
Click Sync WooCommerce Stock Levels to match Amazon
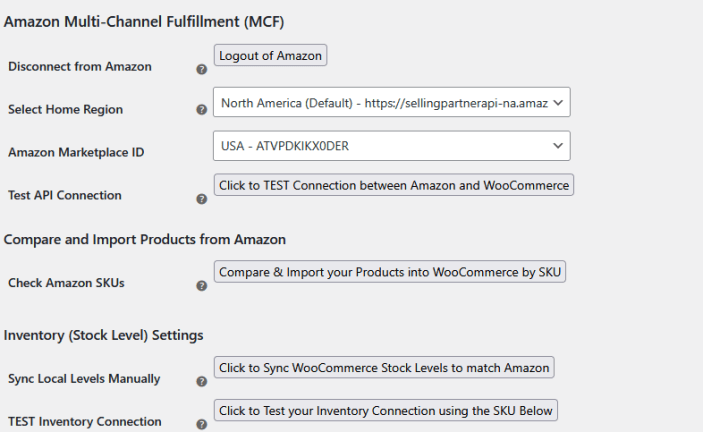tap(384, 368)
